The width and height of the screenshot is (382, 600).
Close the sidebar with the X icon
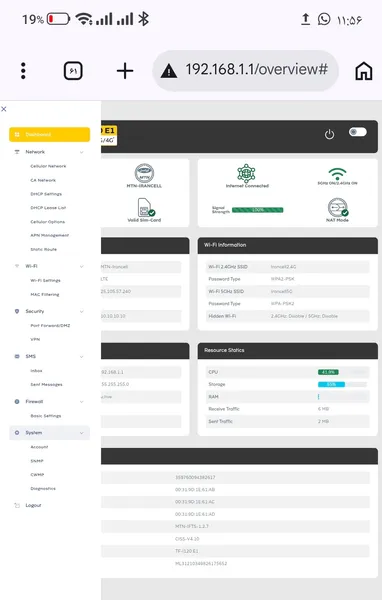coord(4,109)
